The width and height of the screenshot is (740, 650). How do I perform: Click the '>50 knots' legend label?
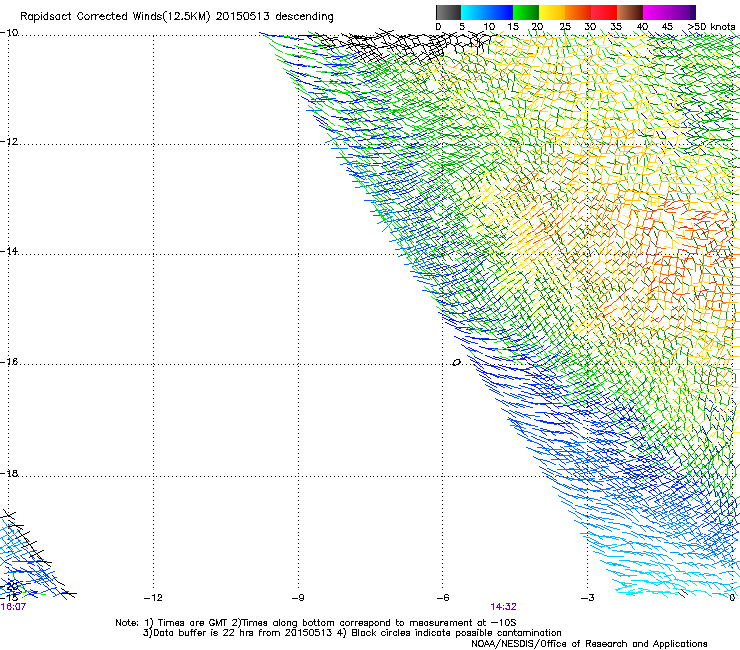[711, 27]
